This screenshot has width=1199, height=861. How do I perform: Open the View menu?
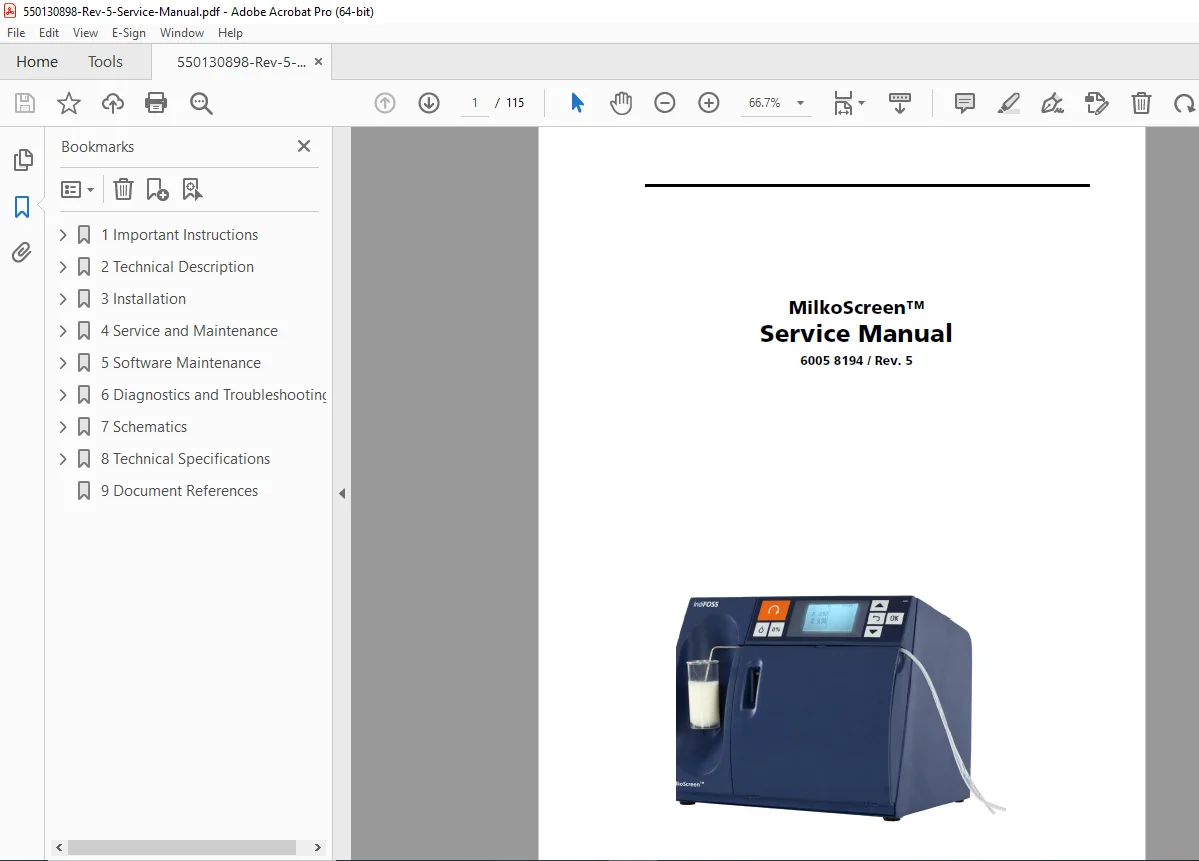coord(85,33)
